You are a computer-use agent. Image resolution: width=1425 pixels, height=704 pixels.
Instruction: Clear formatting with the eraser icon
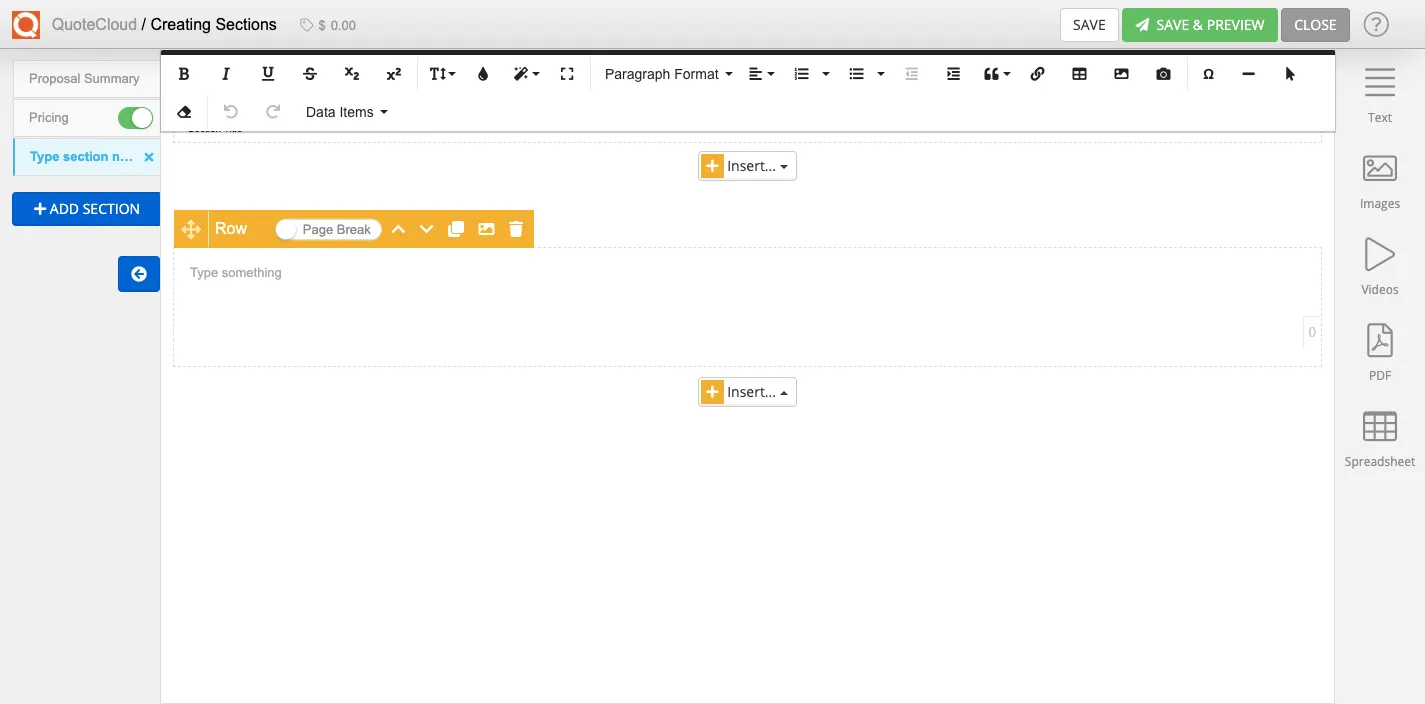[183, 111]
